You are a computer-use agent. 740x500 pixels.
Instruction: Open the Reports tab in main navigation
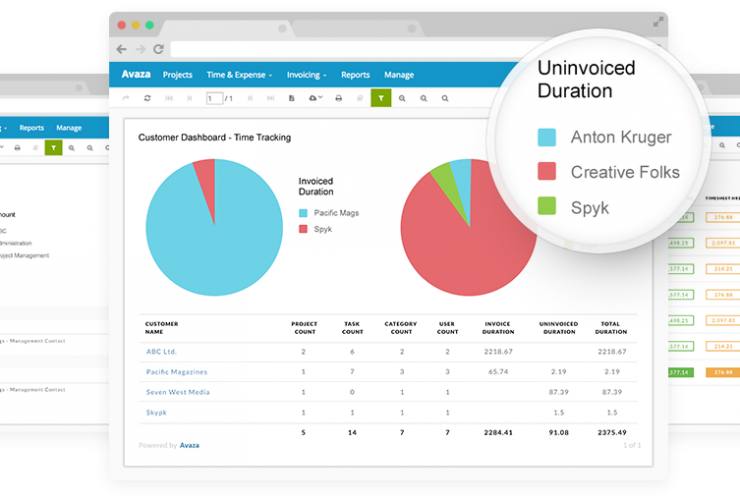click(355, 75)
